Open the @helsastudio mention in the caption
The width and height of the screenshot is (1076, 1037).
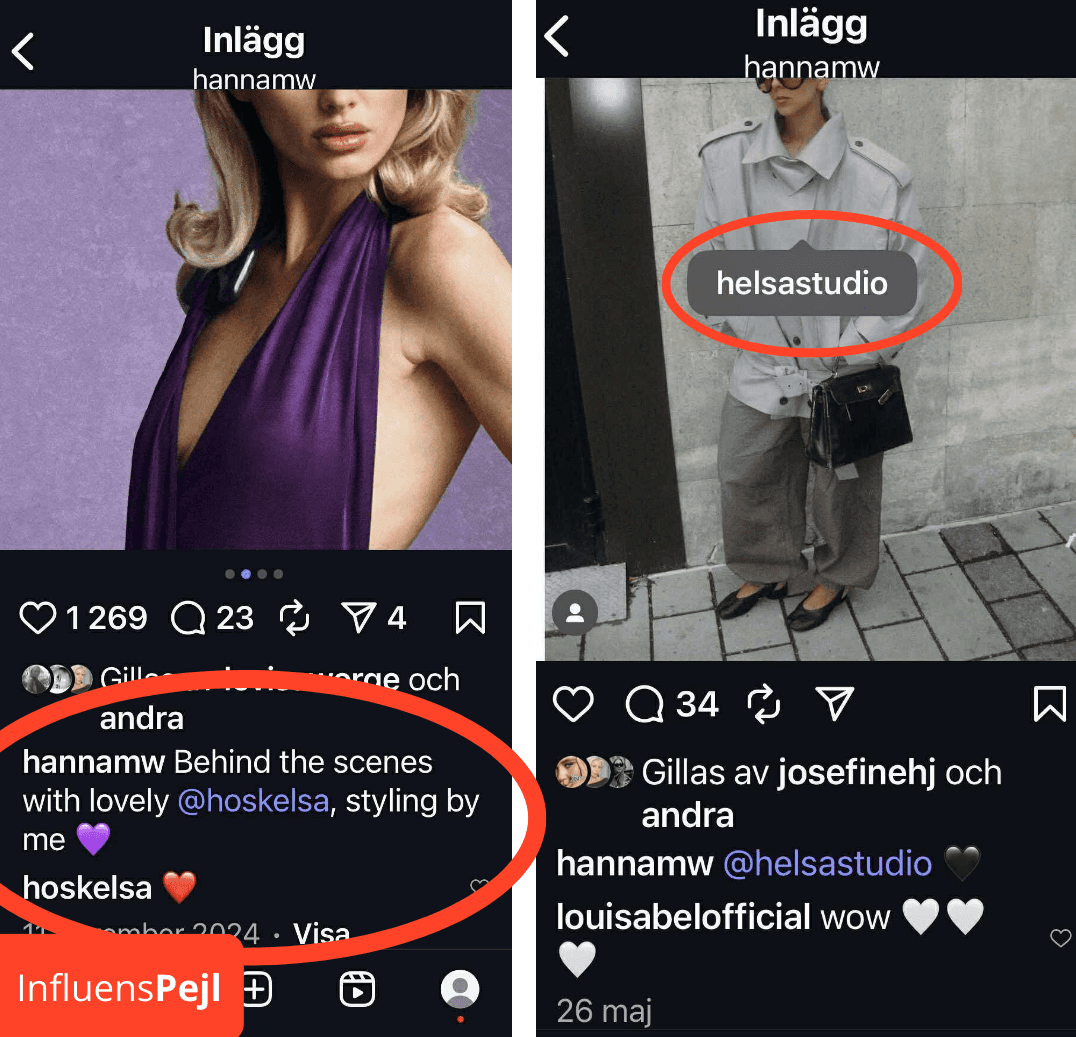pos(828,863)
